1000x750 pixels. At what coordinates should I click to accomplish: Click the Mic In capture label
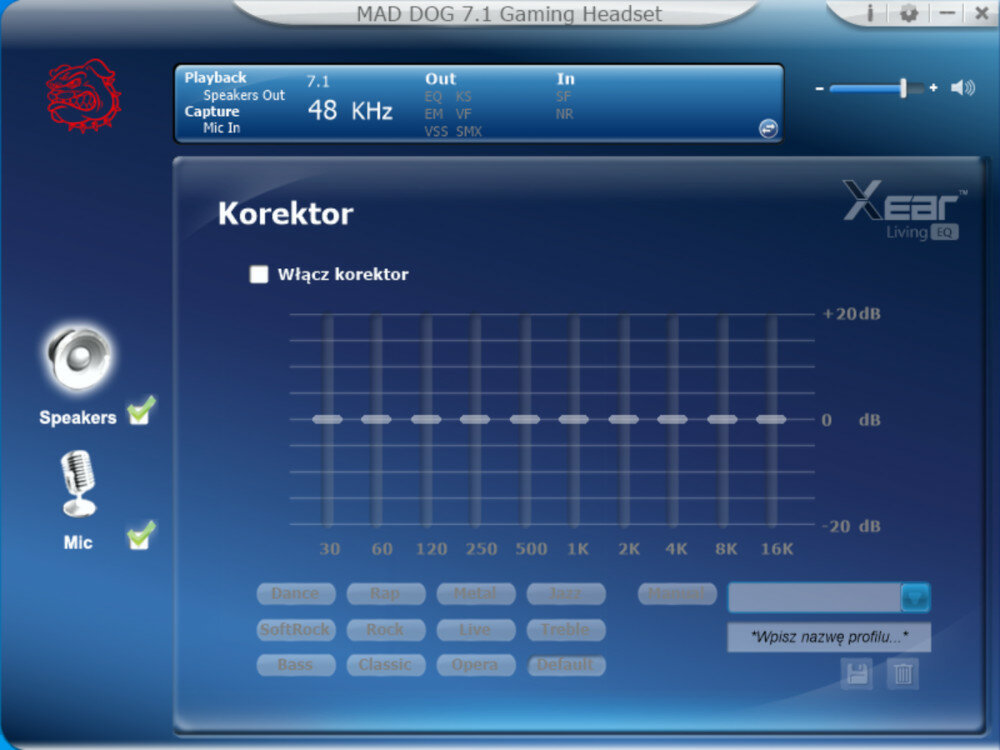click(221, 128)
